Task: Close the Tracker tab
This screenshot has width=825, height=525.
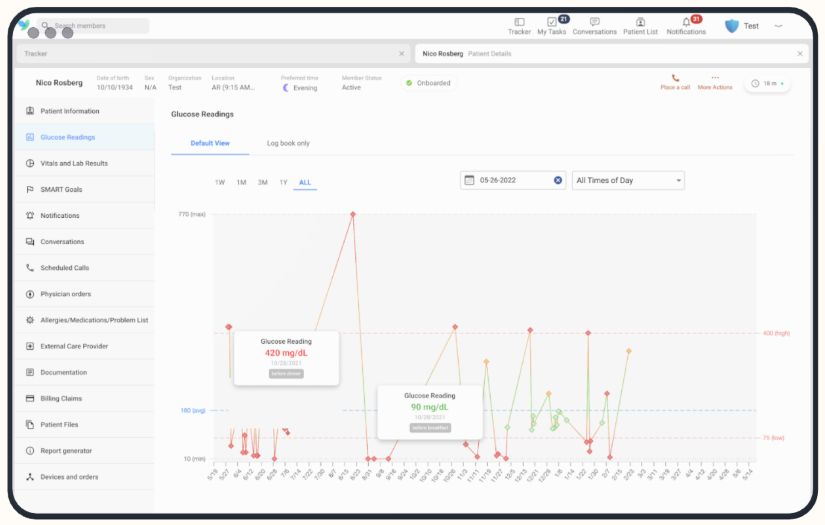Action: coord(401,54)
